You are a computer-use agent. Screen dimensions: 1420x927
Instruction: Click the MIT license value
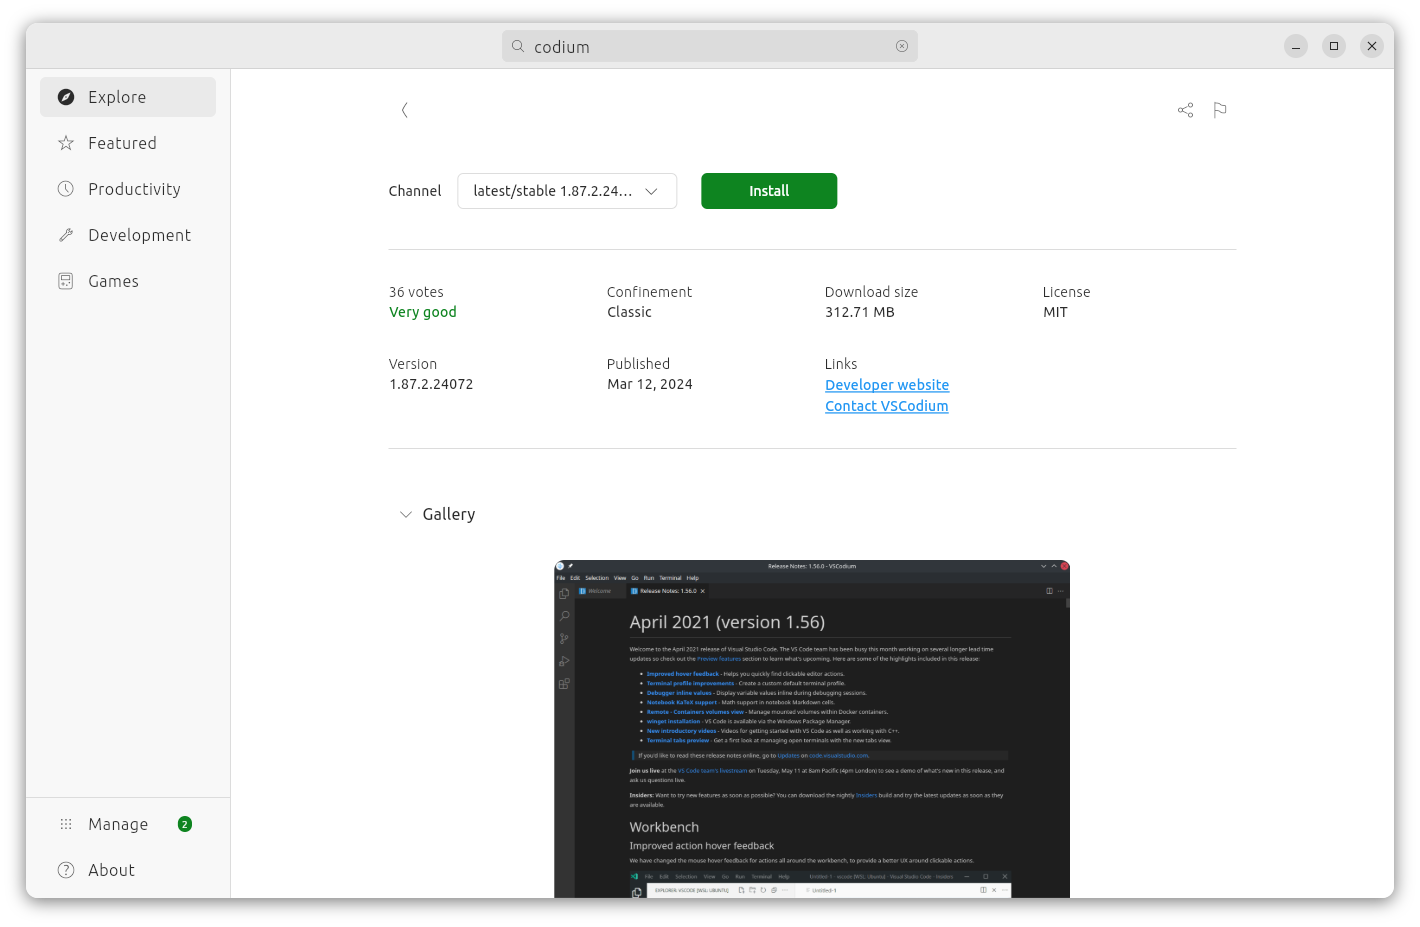click(x=1055, y=312)
